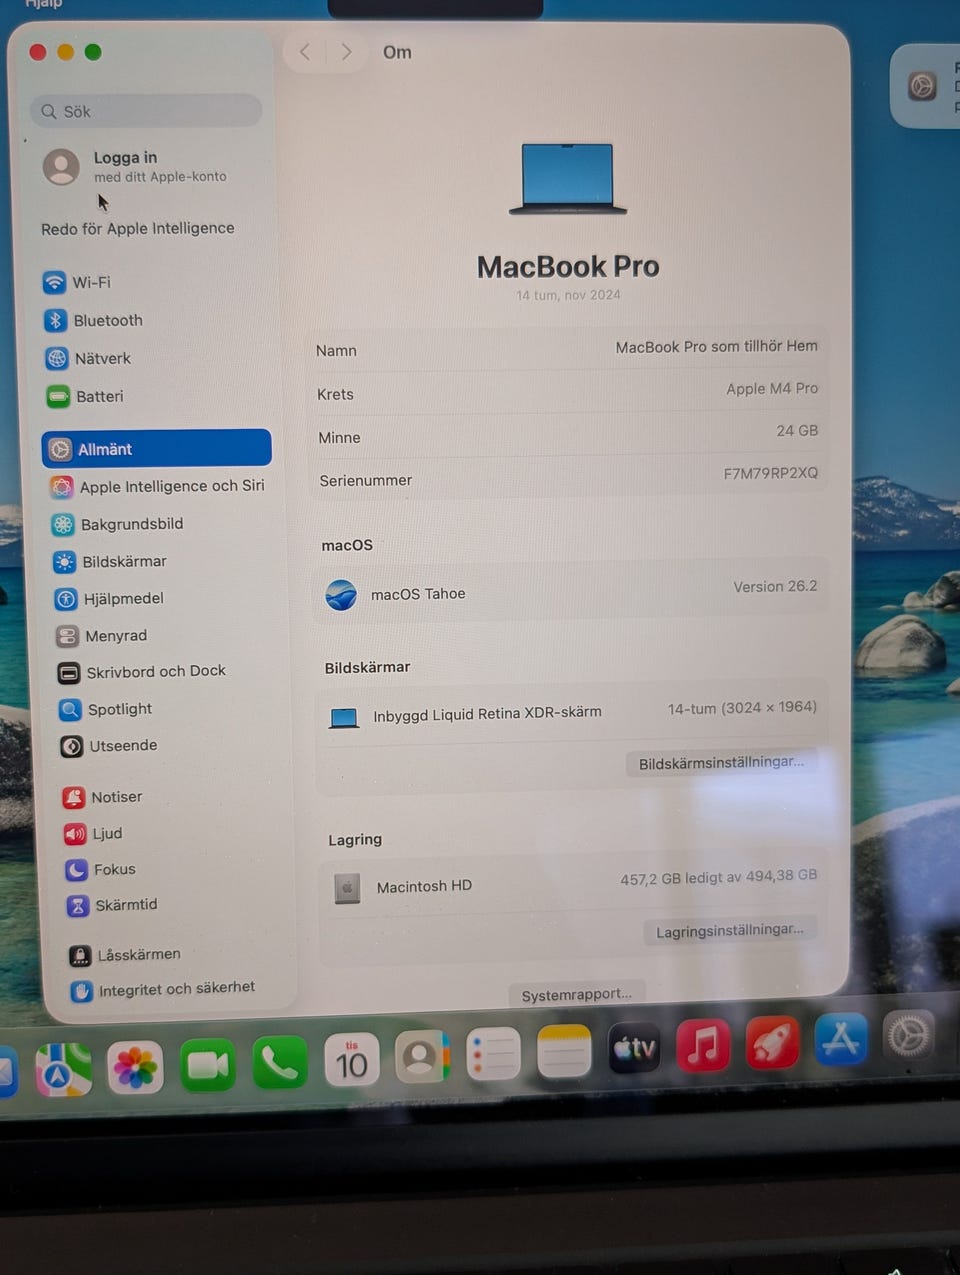Open Music in the Dock

(x=703, y=1045)
